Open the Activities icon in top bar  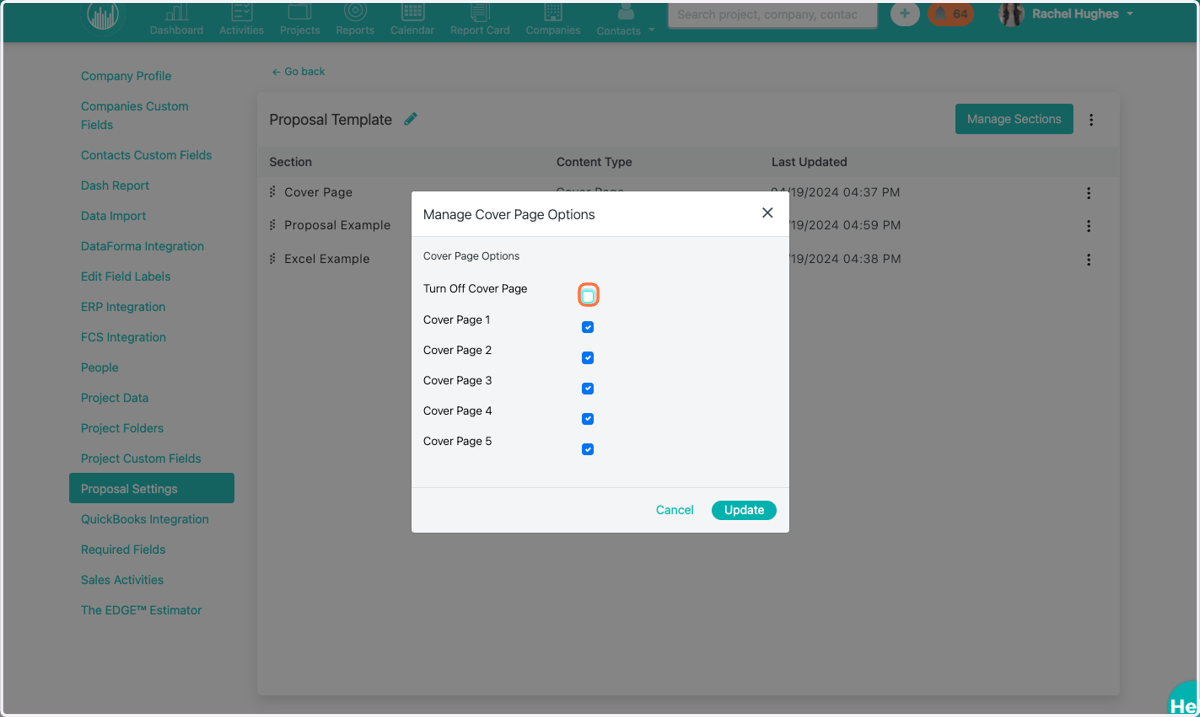tap(241, 13)
